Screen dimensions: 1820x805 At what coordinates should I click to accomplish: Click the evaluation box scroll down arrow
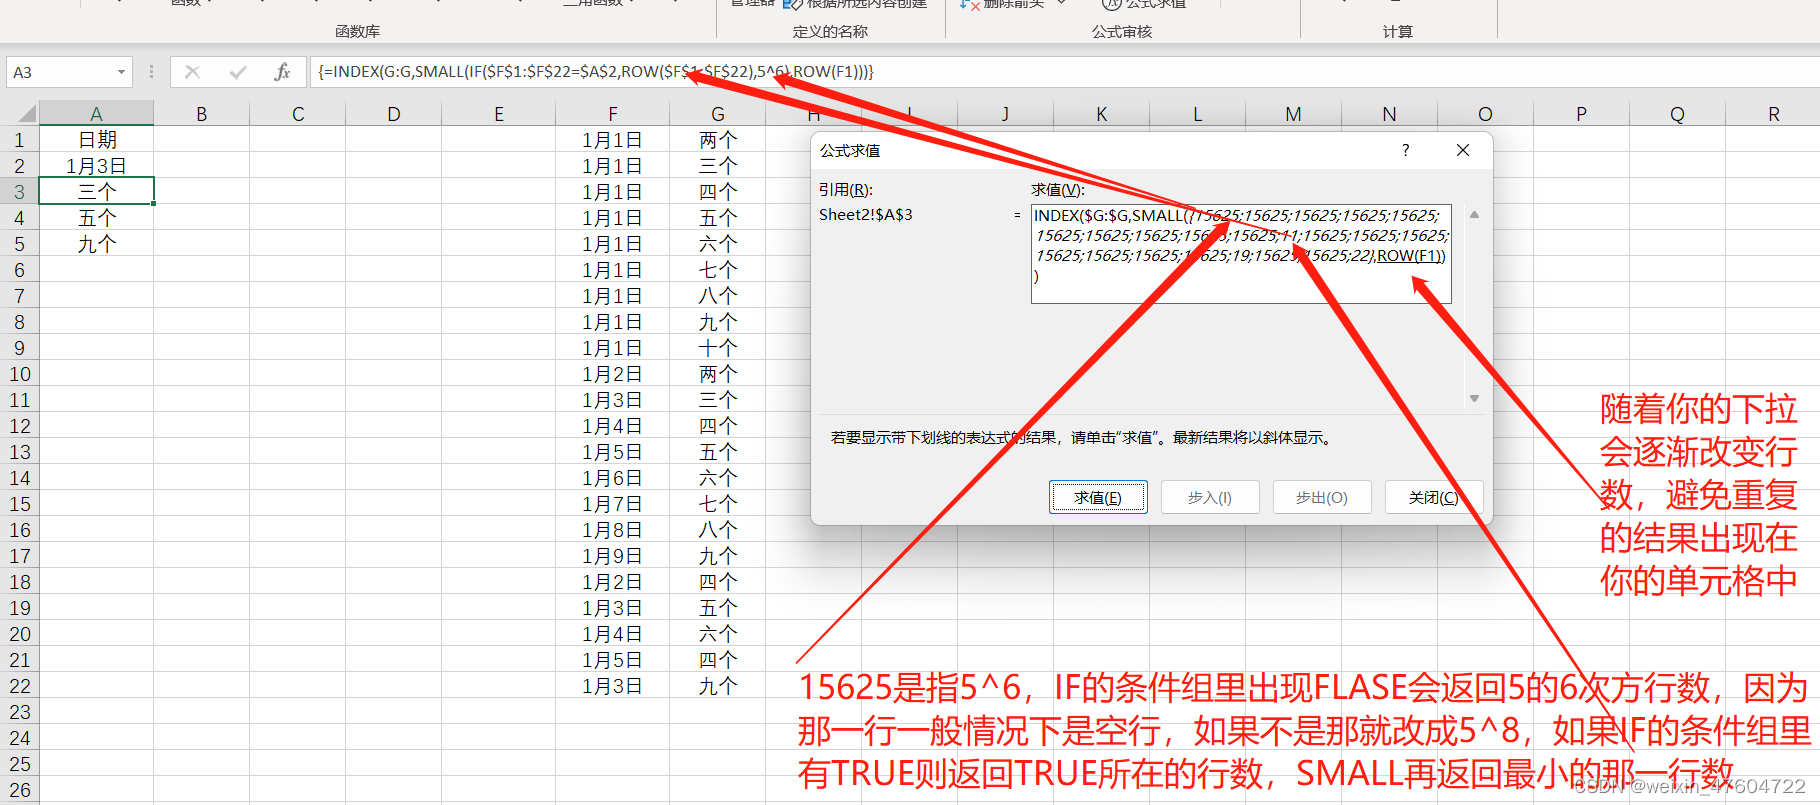(x=1474, y=398)
